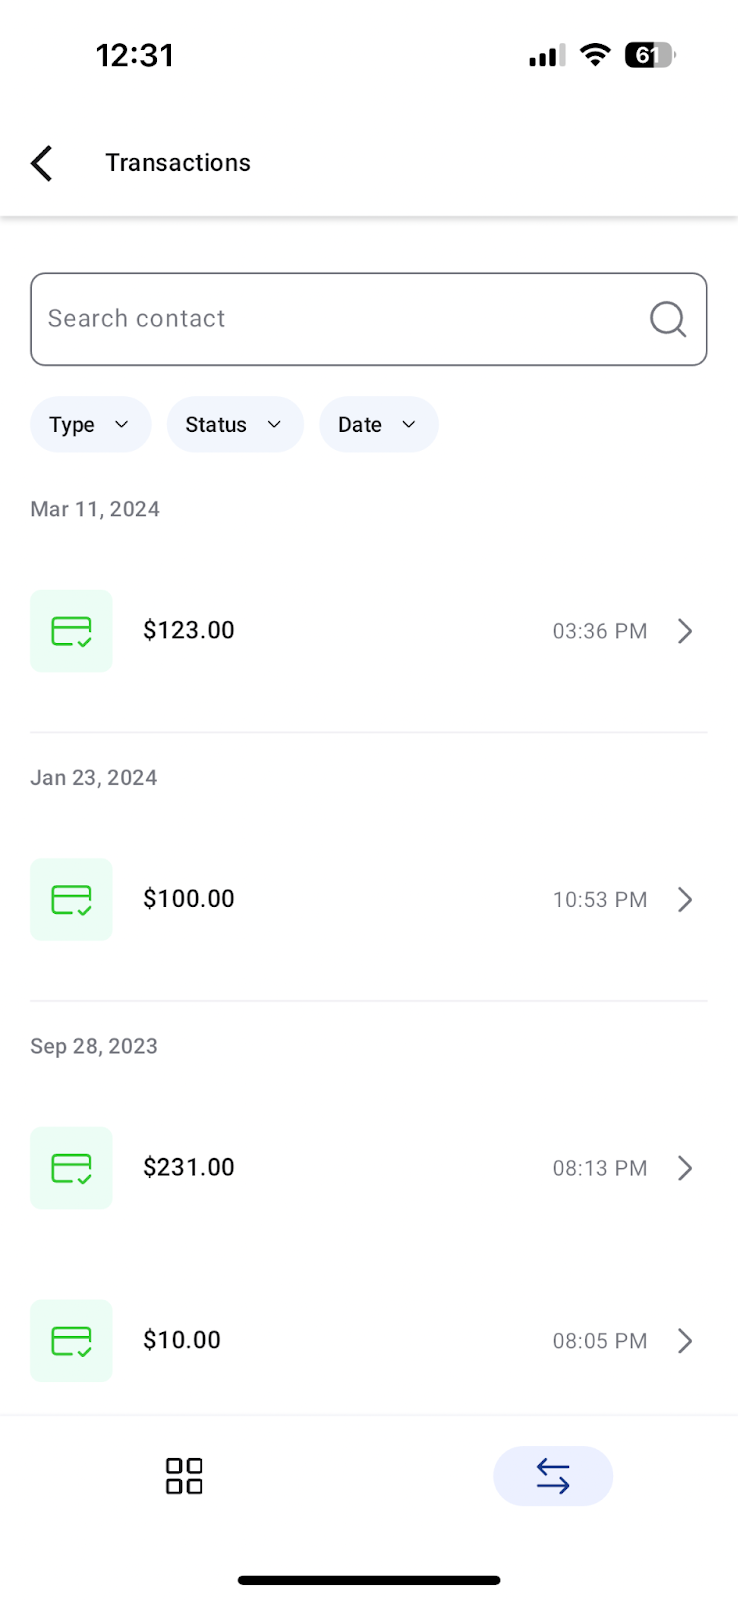This screenshot has height=1600, width=738.
Task: Open the Type filter dropdown
Action: point(90,425)
